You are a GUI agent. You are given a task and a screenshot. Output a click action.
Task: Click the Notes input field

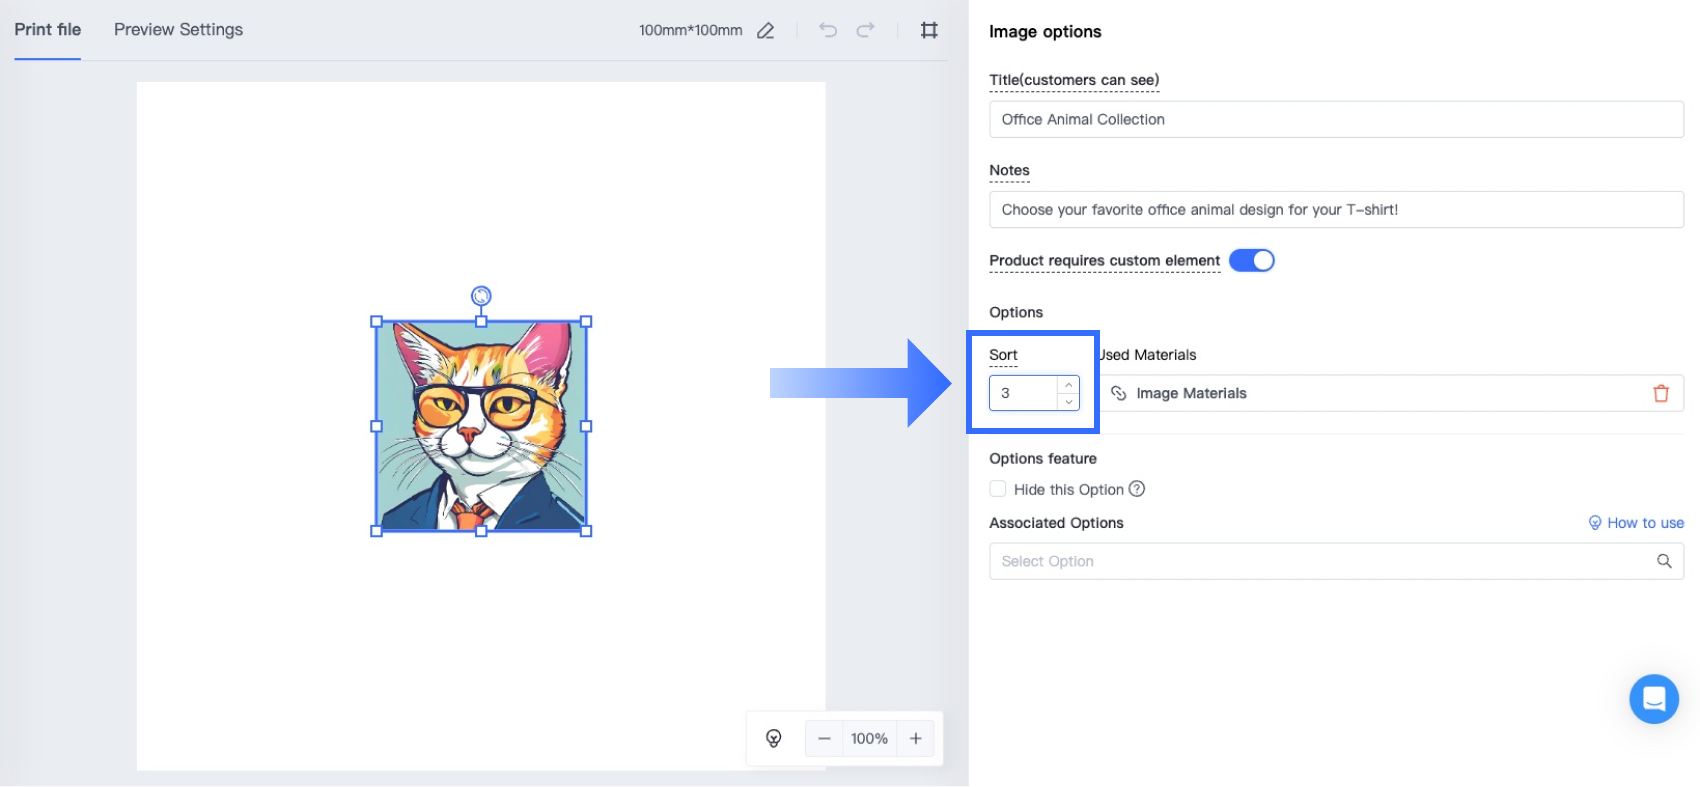click(1336, 209)
